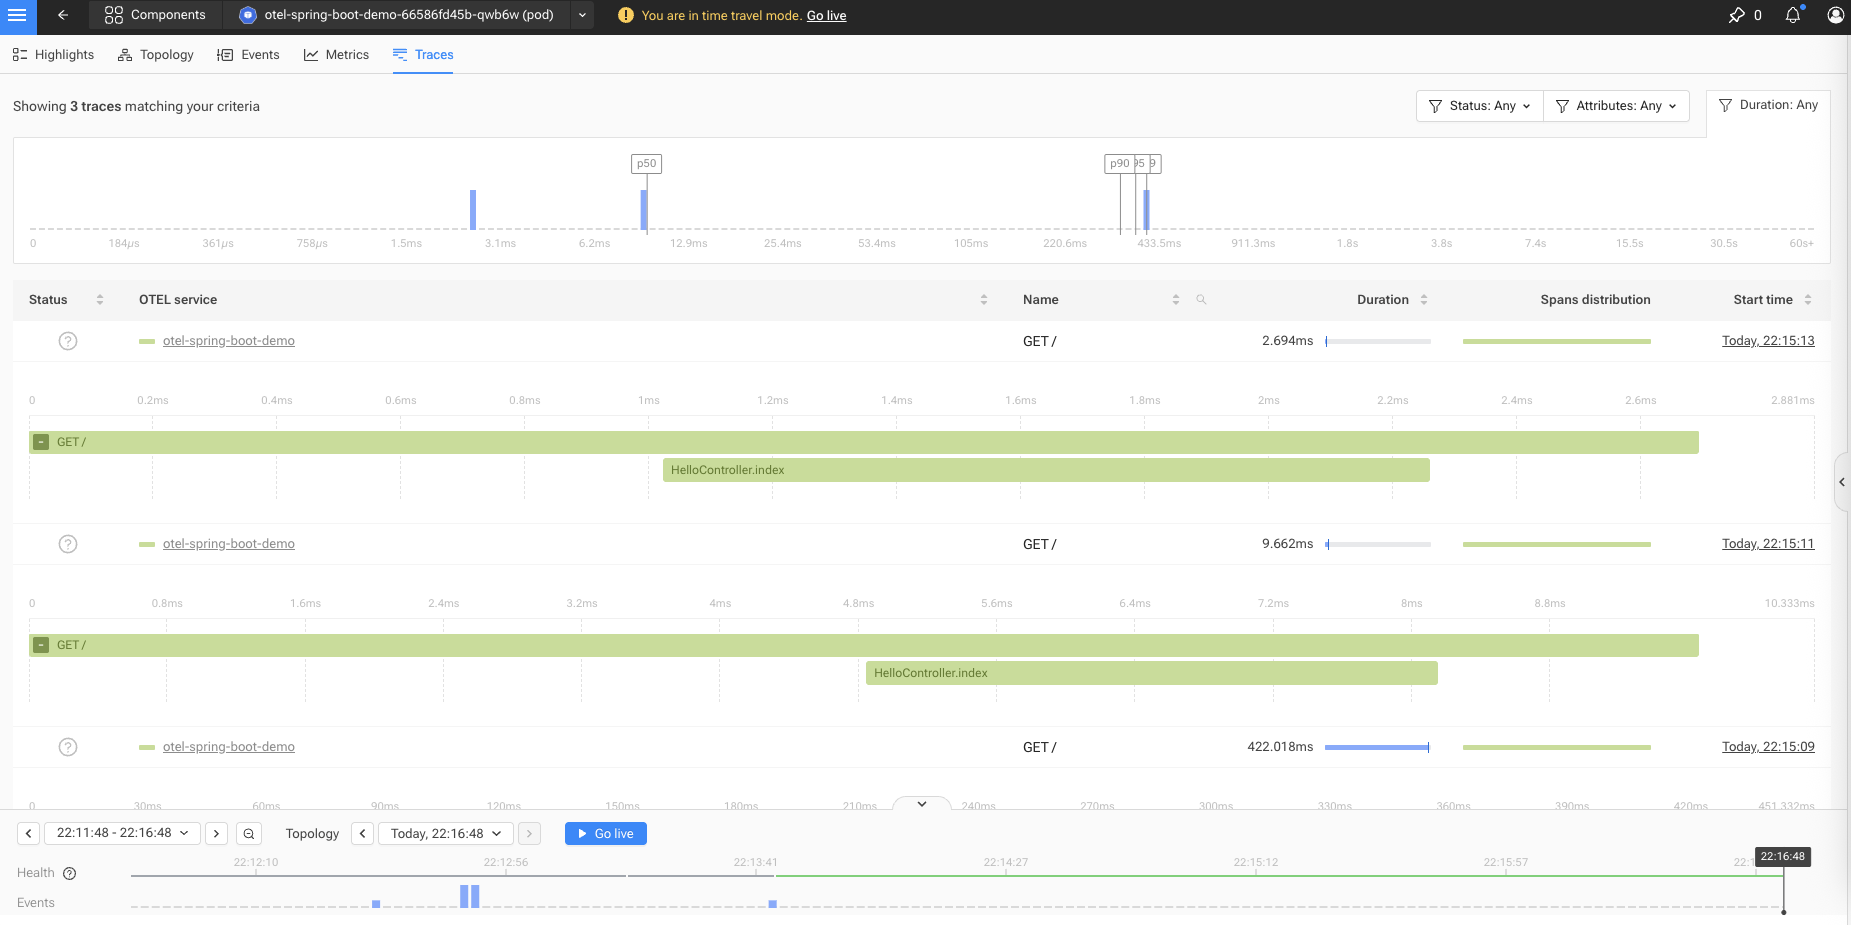Open the Status: Any filter dropdown
The width and height of the screenshot is (1851, 925).
[1480, 106]
